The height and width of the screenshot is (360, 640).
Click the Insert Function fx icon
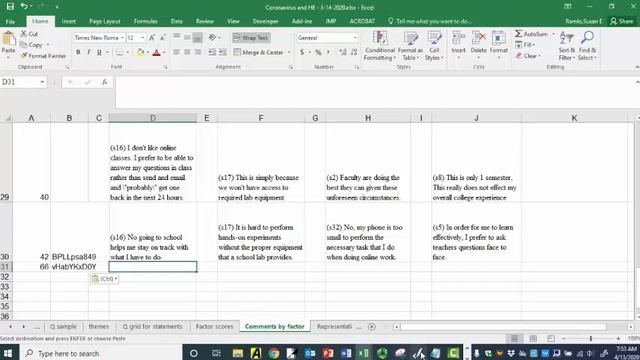click(104, 82)
